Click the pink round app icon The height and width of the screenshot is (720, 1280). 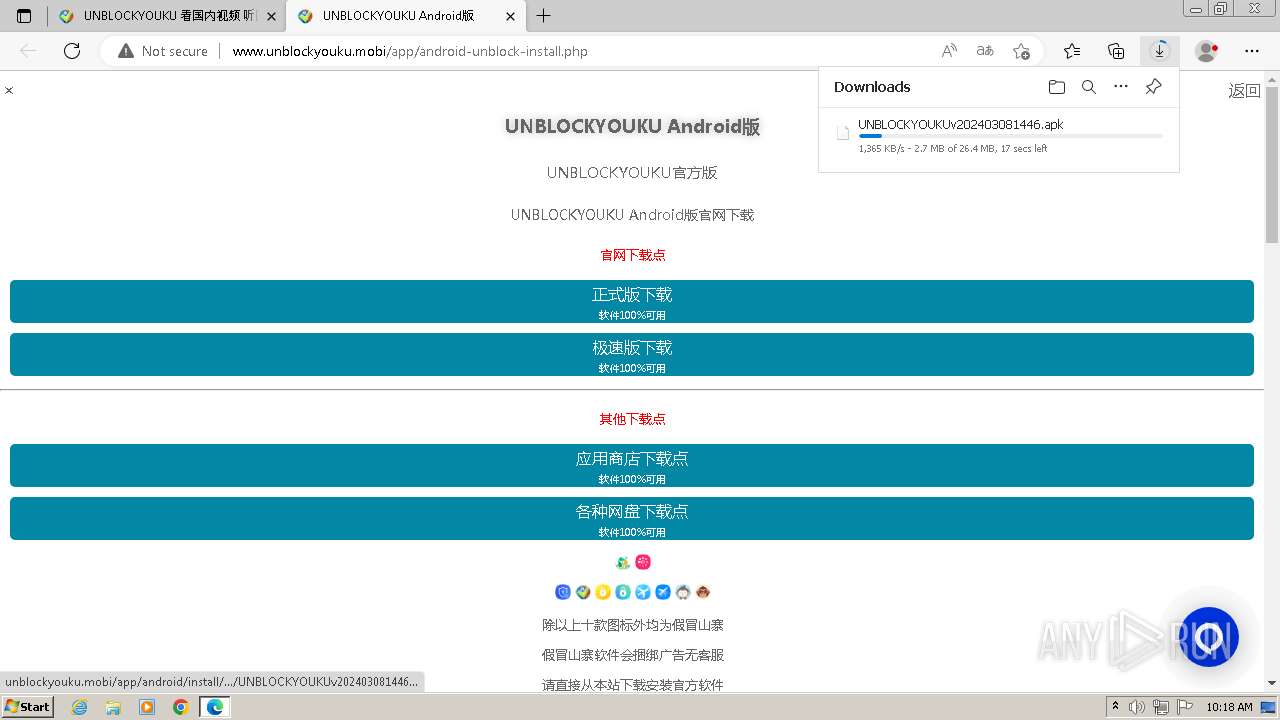(643, 562)
